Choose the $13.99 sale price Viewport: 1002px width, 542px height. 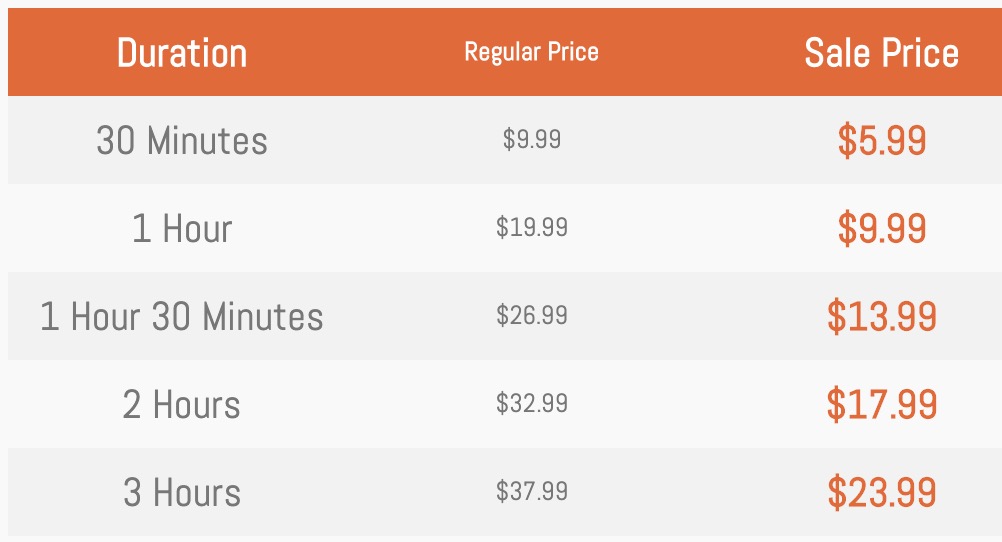pos(882,316)
